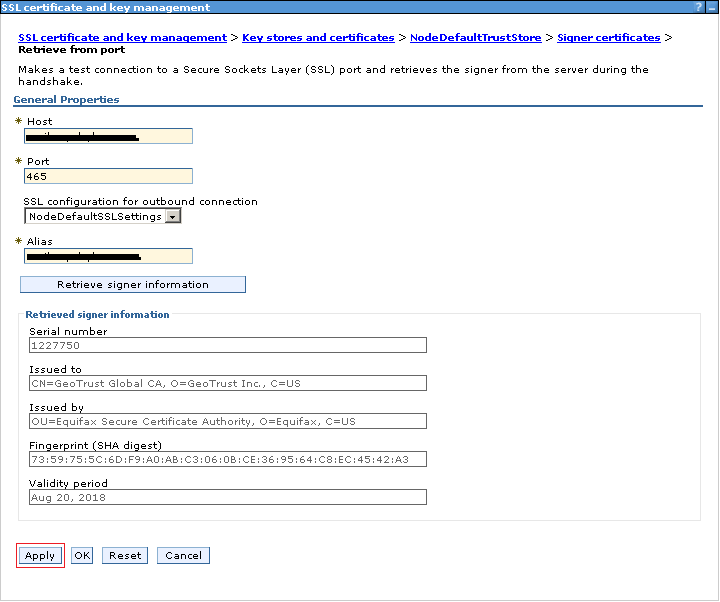
Task: Select the Serial number field
Action: pyautogui.click(x=227, y=345)
